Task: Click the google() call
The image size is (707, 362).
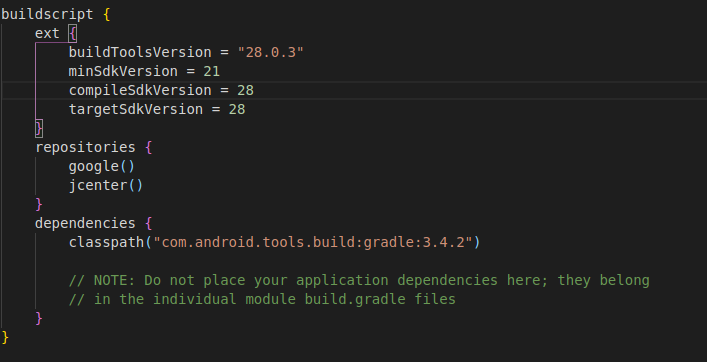Action: 102,166
